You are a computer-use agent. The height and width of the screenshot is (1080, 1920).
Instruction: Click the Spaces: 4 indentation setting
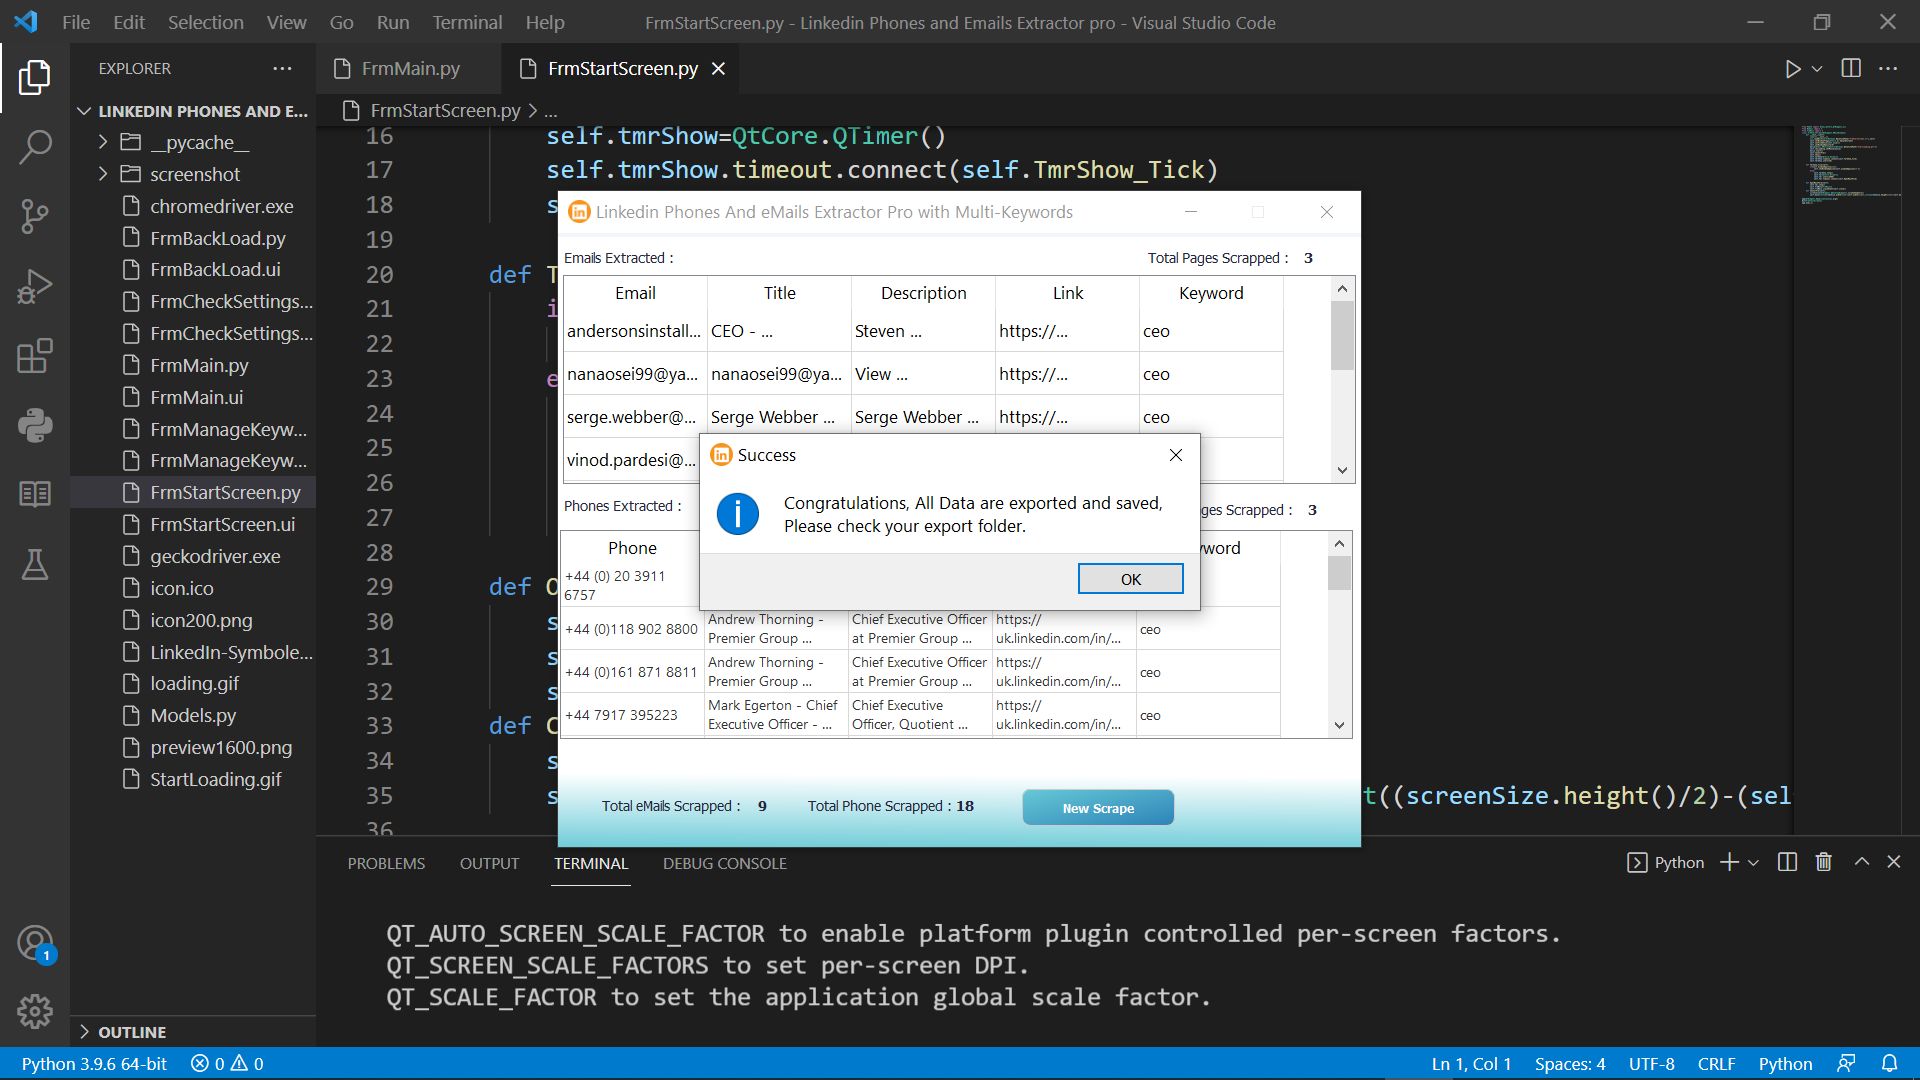(1570, 1063)
